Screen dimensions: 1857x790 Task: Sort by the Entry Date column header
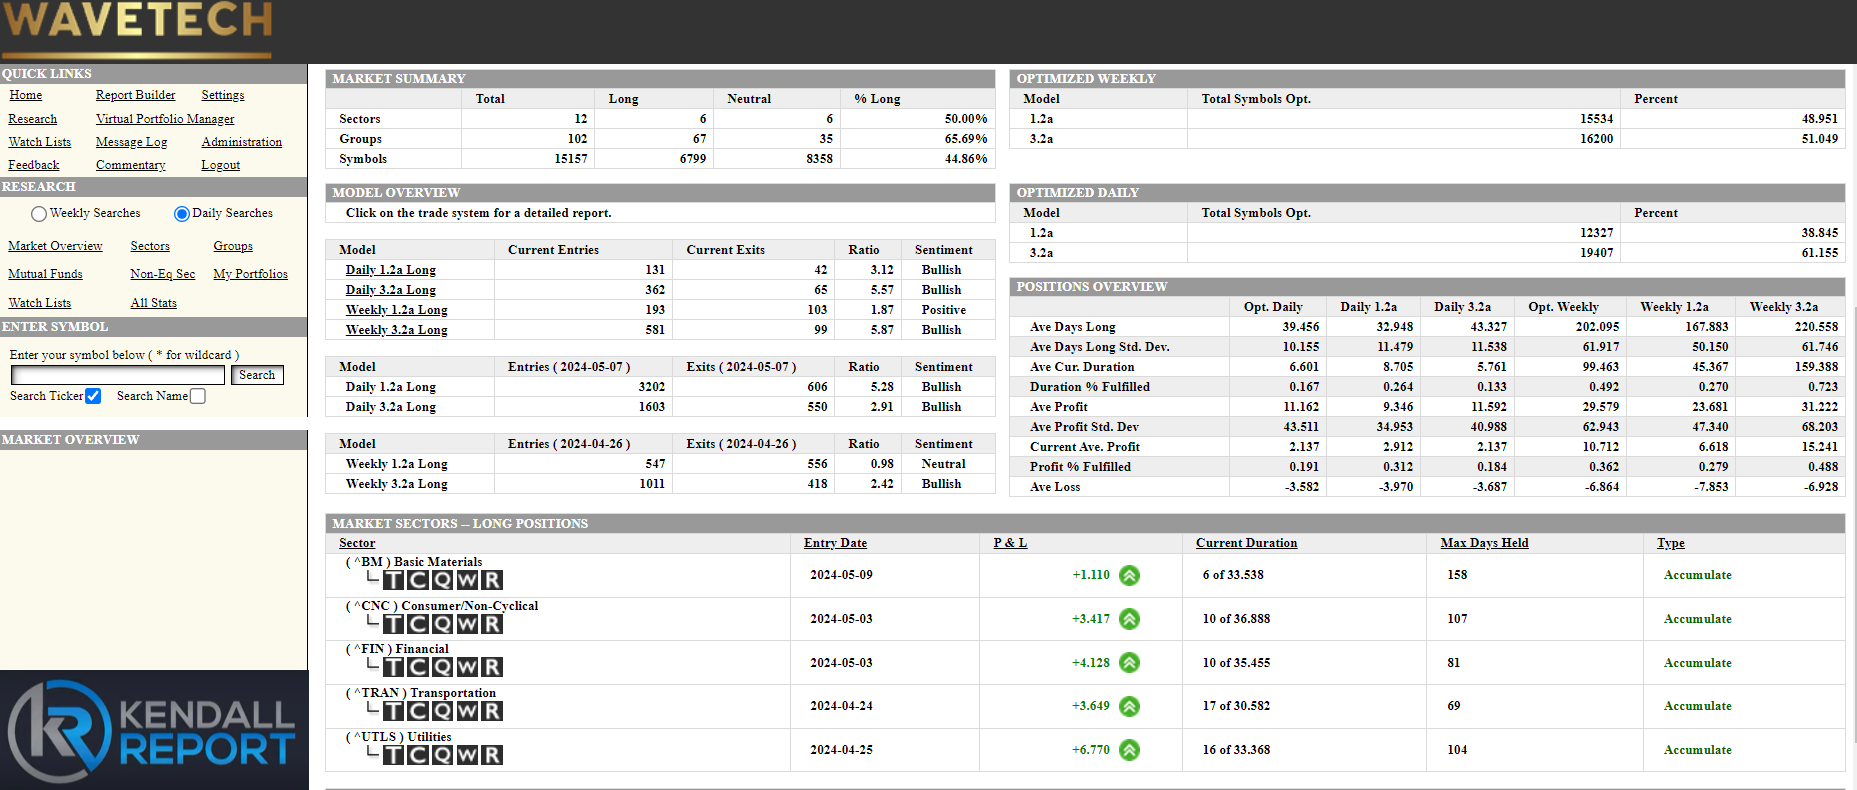point(835,543)
